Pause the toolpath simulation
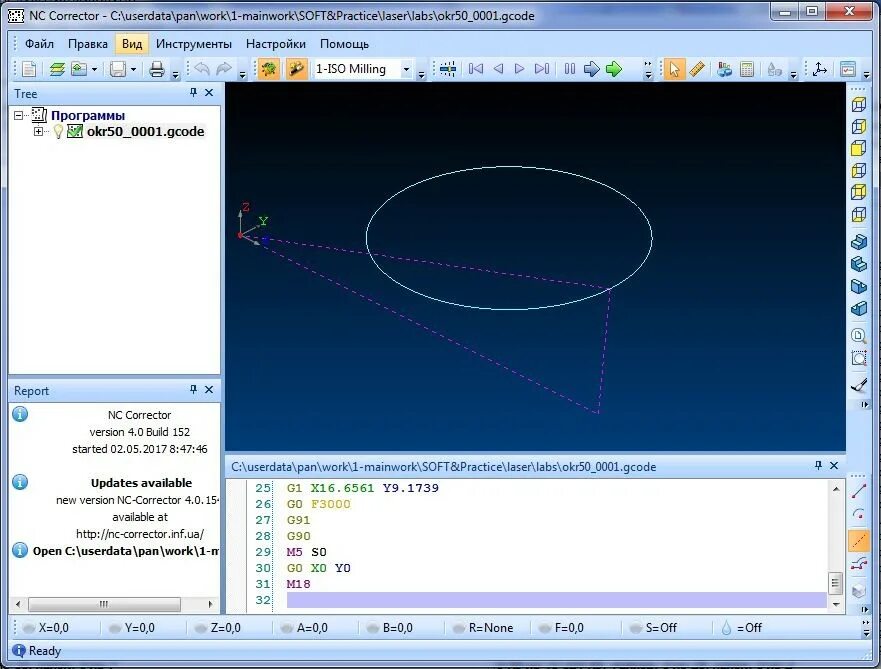The height and width of the screenshot is (669, 881). 570,69
